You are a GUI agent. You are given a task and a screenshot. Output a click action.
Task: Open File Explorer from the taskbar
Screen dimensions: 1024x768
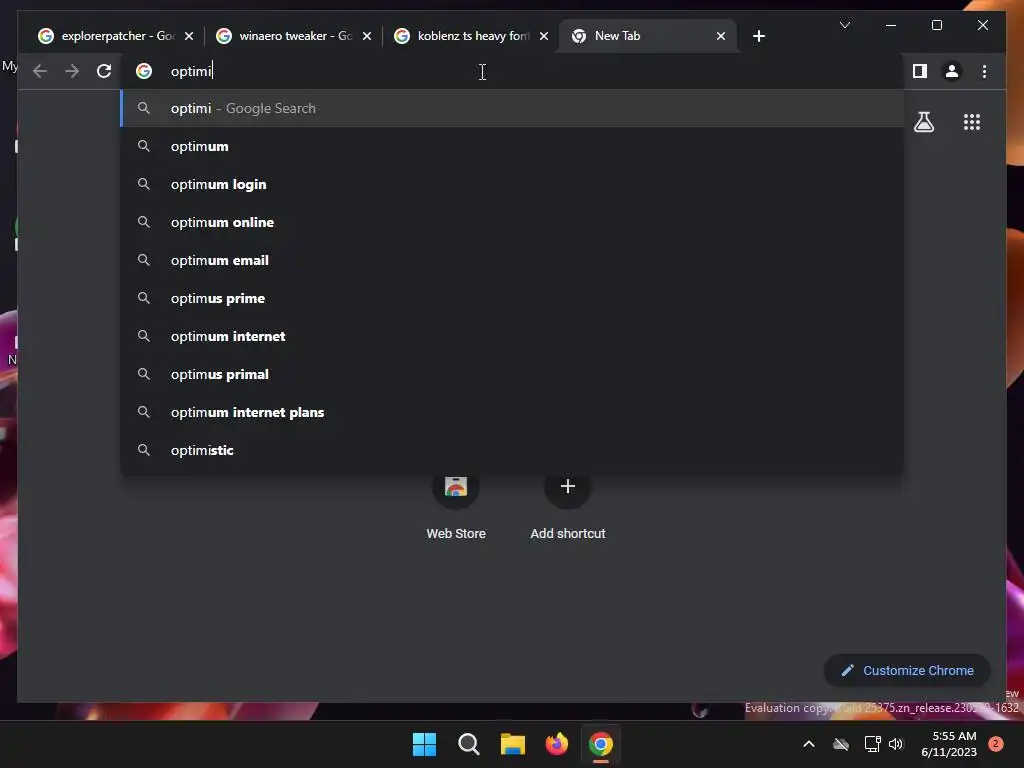(x=513, y=744)
